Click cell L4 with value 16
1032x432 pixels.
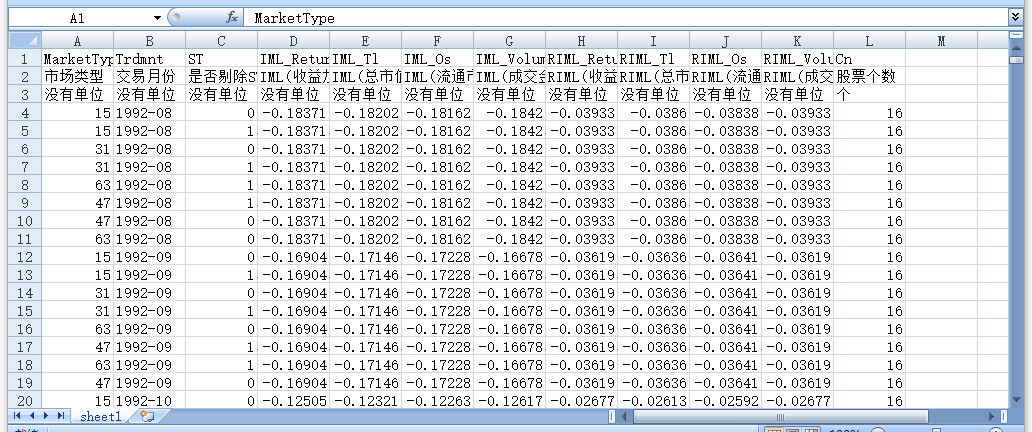(869, 113)
